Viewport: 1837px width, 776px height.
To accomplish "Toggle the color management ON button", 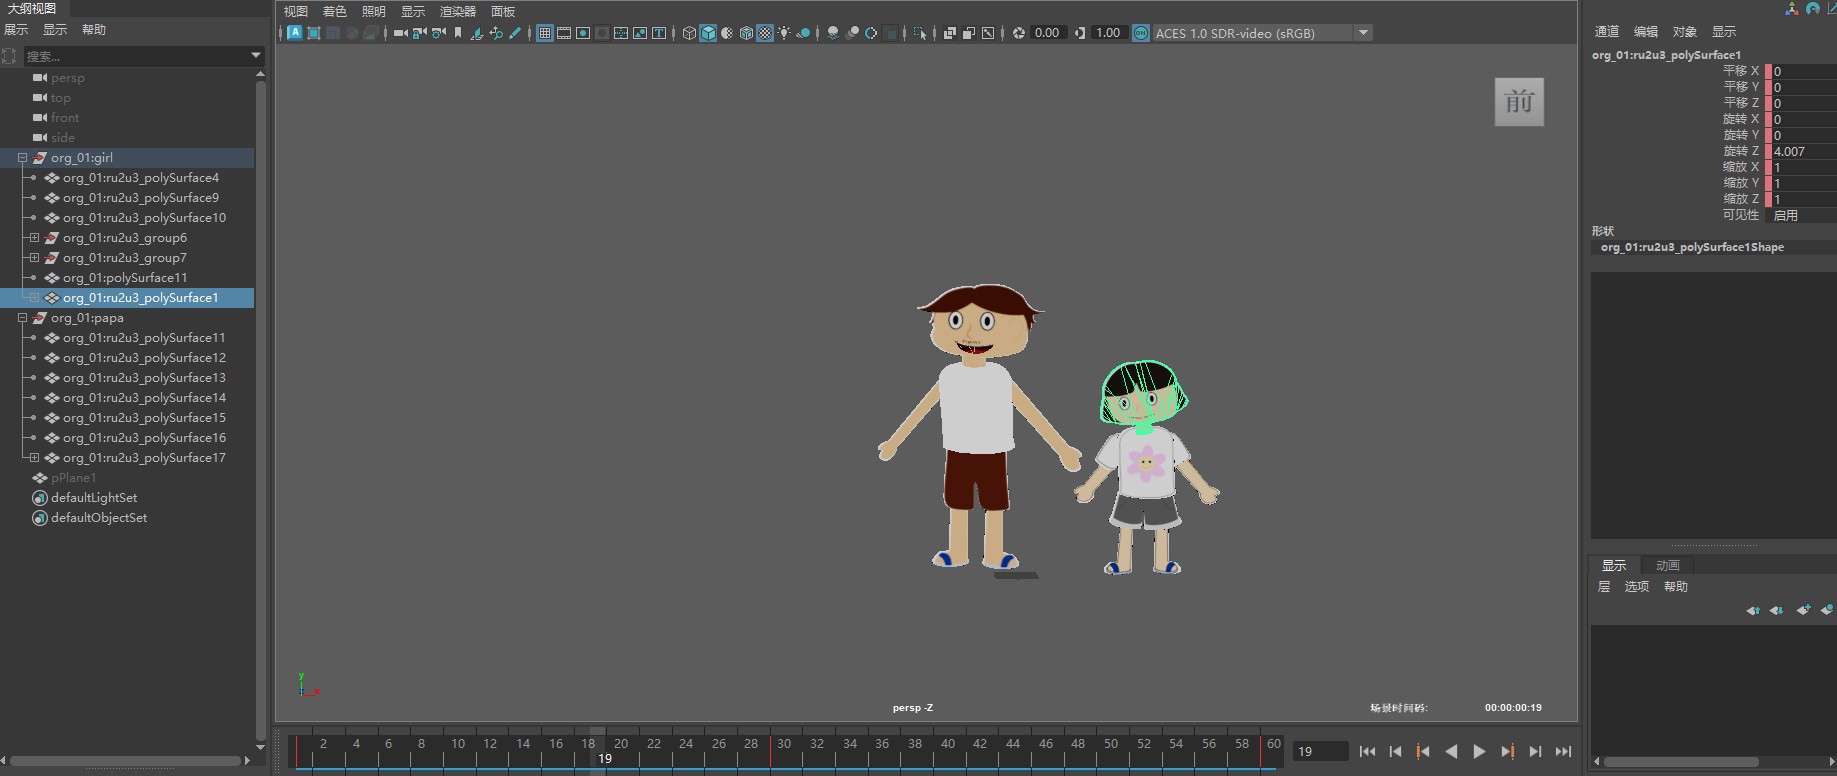I will click(1141, 33).
